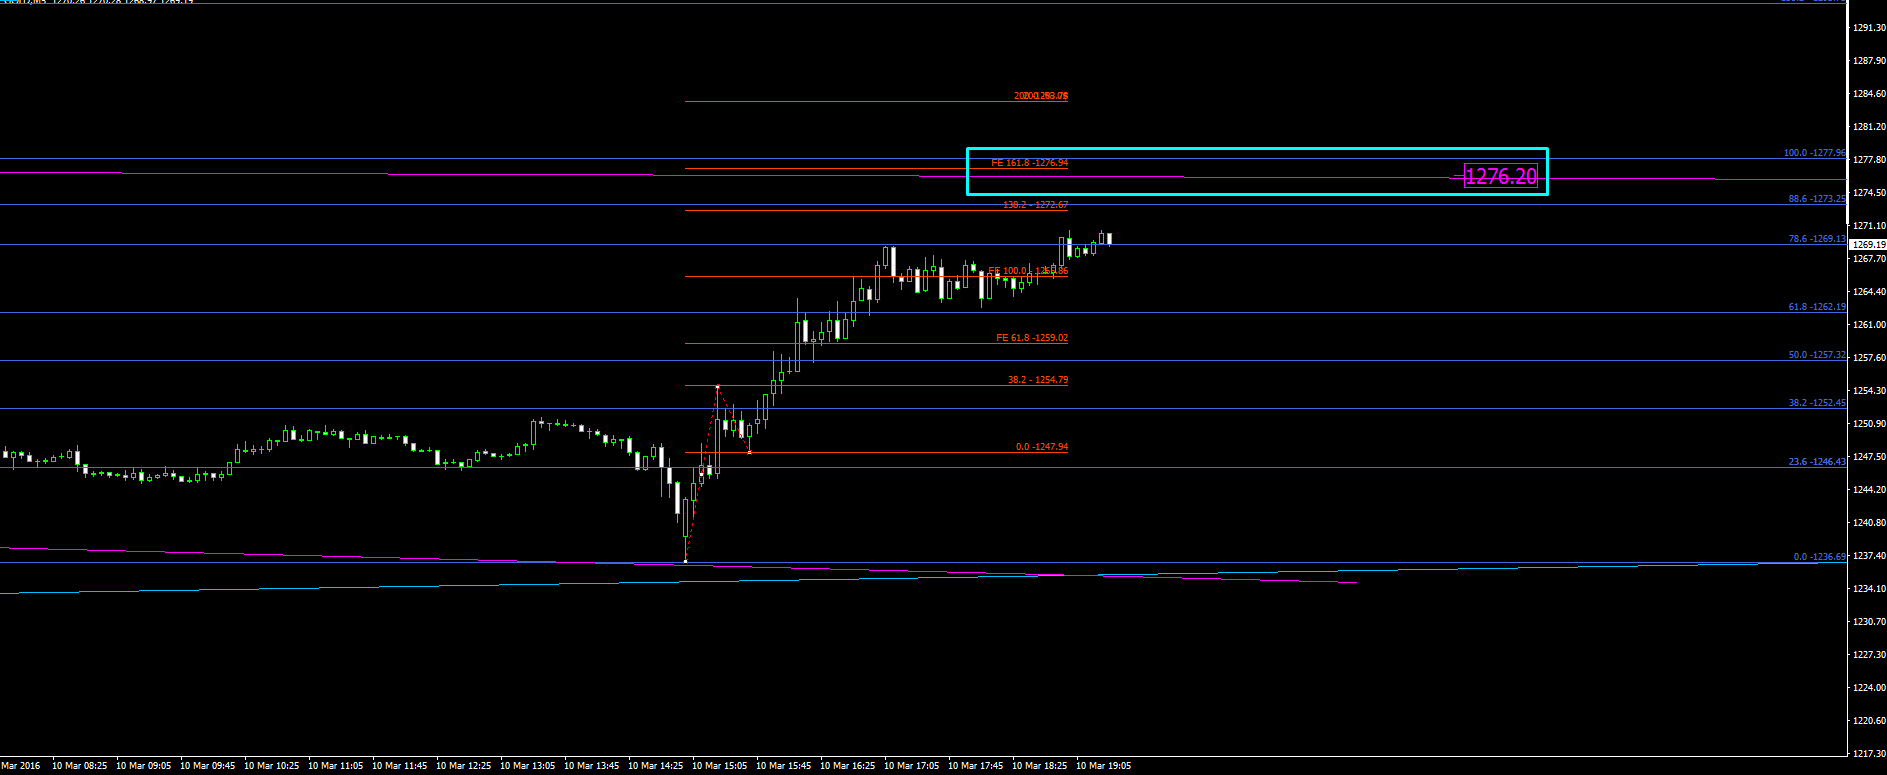Click 1217.30 on the price scale
This screenshot has height=775, width=1887.
click(1869, 754)
